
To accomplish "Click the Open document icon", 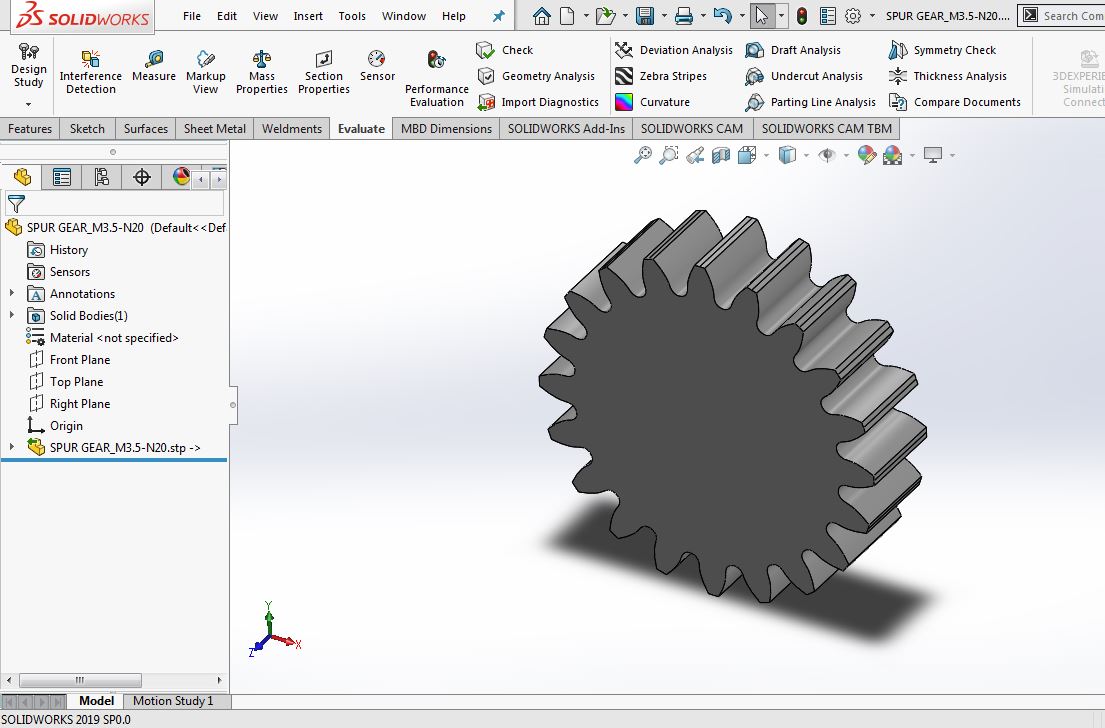I will pyautogui.click(x=605, y=16).
